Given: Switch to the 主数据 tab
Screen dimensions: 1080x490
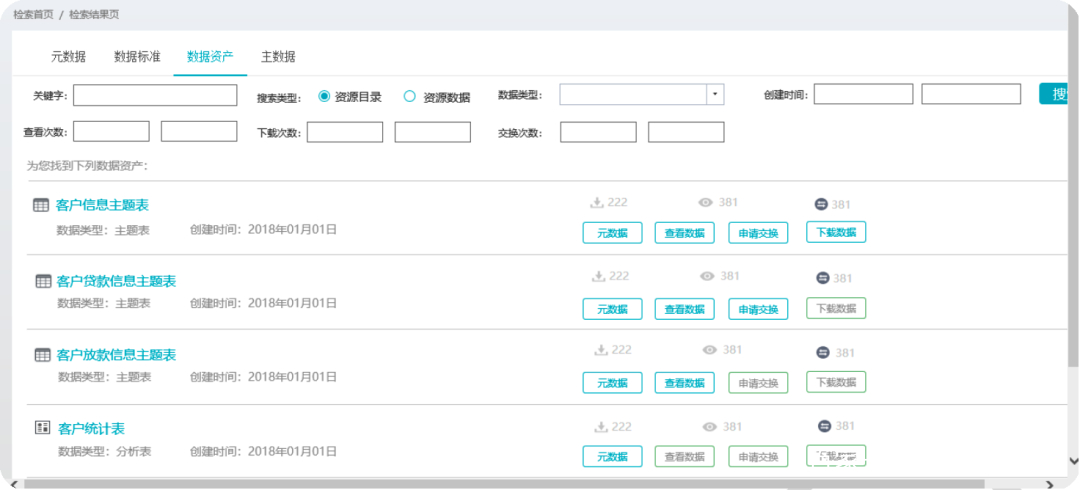Looking at the screenshot, I should point(278,57).
